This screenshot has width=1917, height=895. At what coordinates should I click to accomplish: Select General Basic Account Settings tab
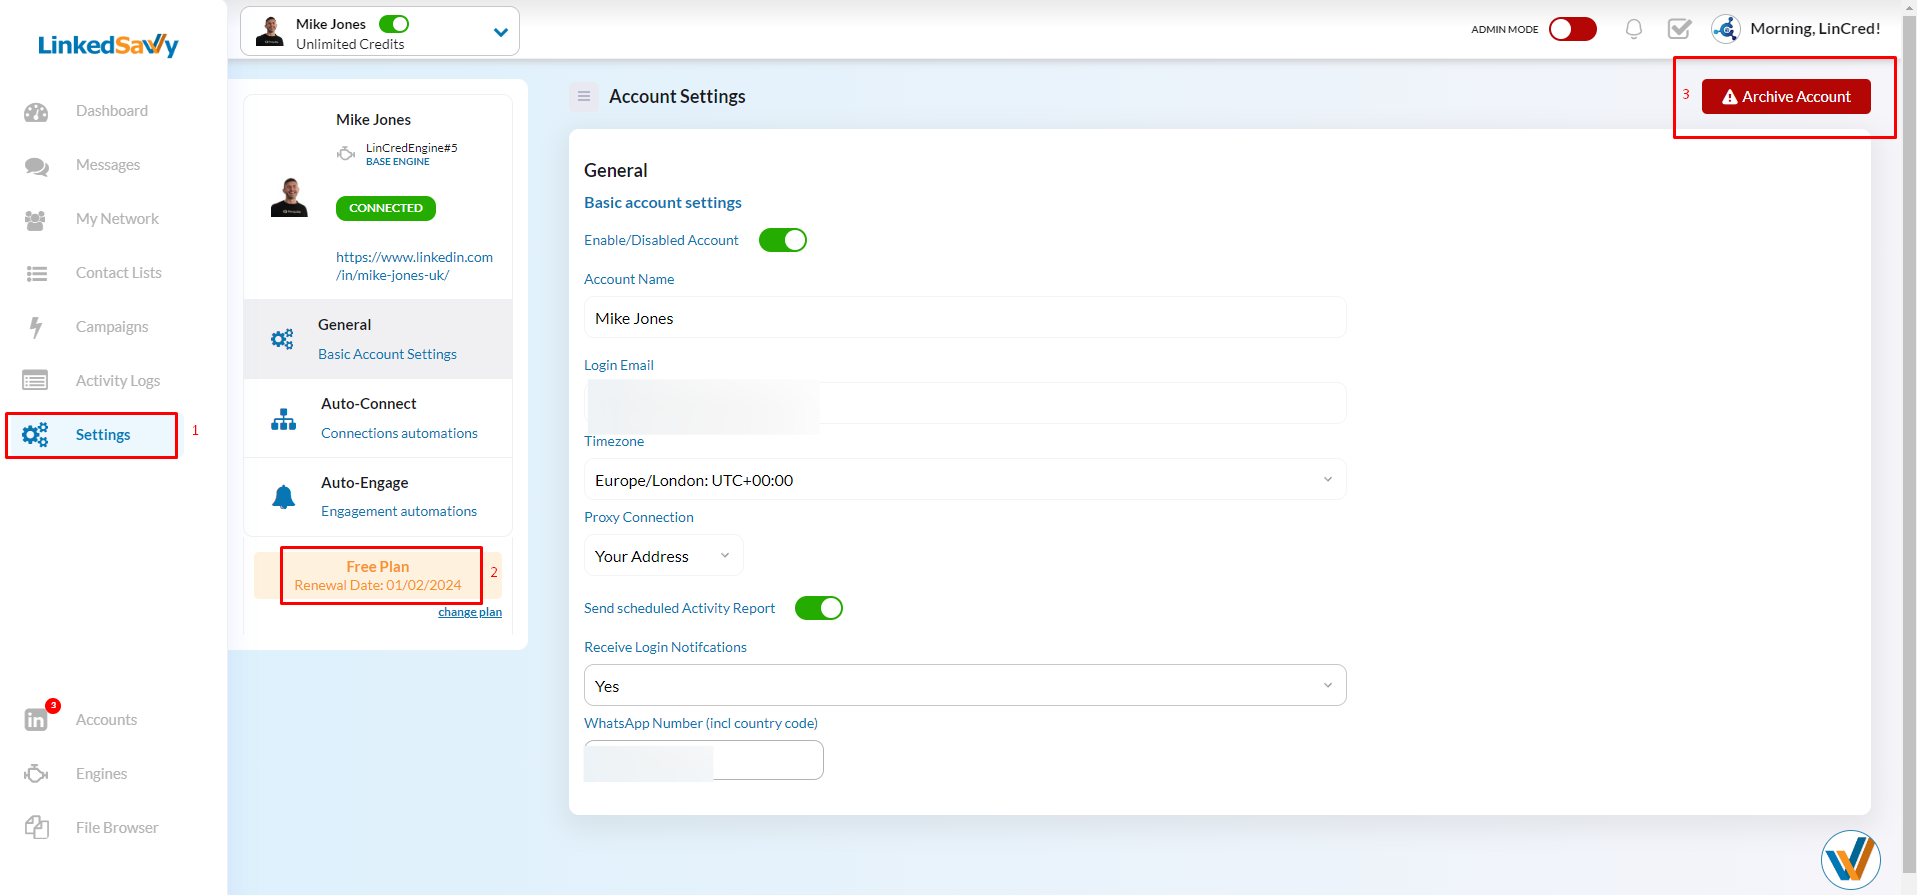point(378,339)
